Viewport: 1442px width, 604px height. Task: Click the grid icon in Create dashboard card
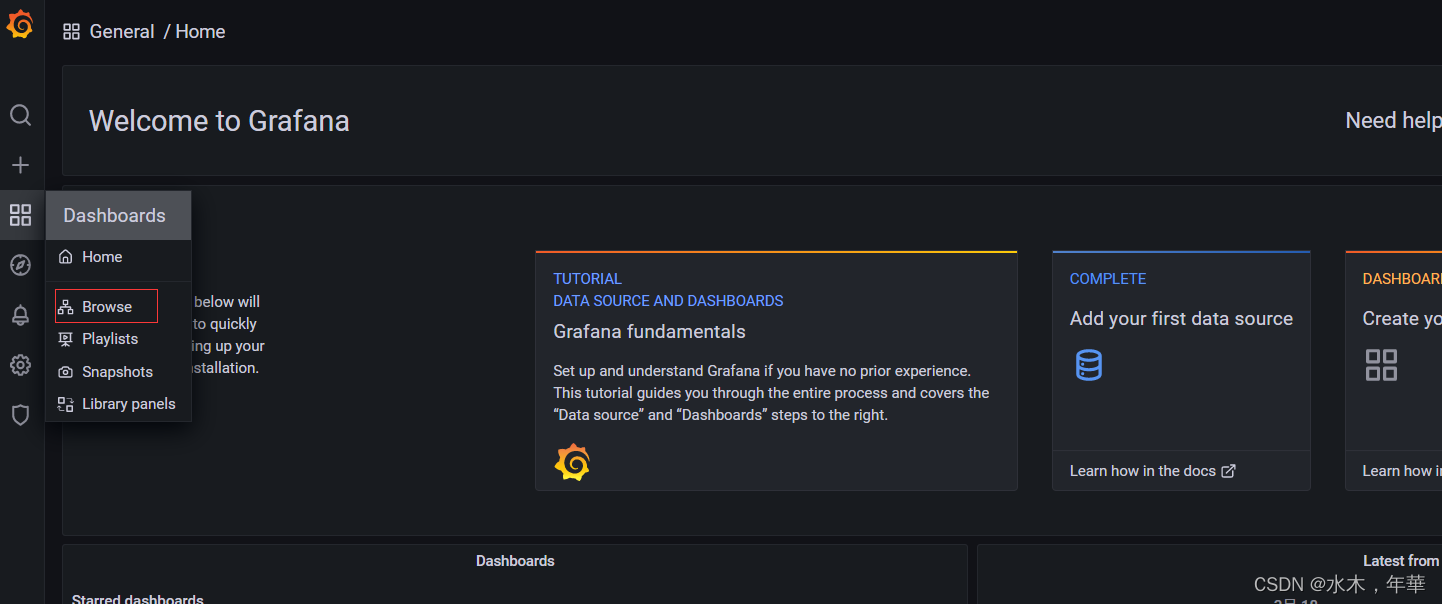[1381, 365]
